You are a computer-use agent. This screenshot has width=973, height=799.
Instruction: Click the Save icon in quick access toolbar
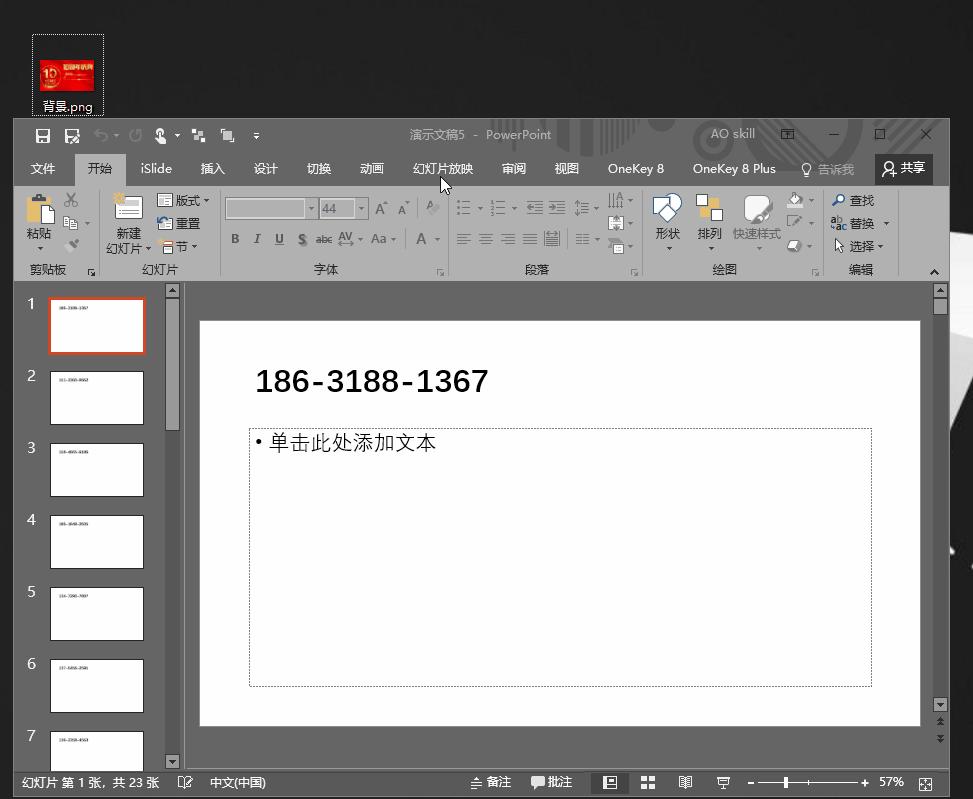tap(42, 135)
